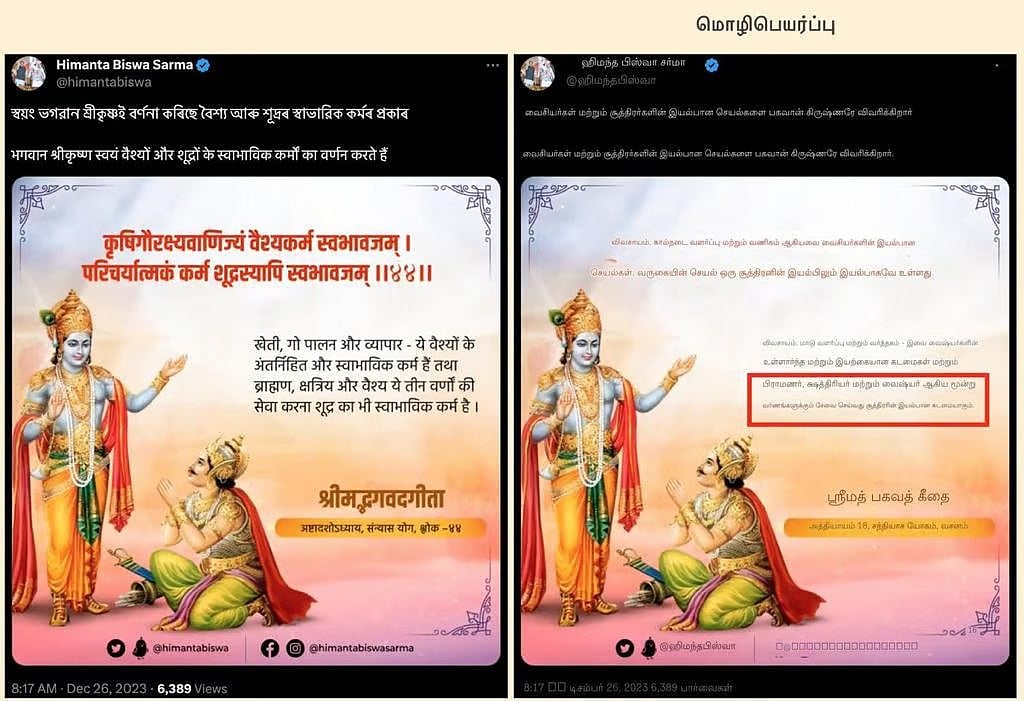Screen dimensions: 1024x701
Task: Click the @himantabiswasarma handle in image footer
Action: tap(361, 648)
